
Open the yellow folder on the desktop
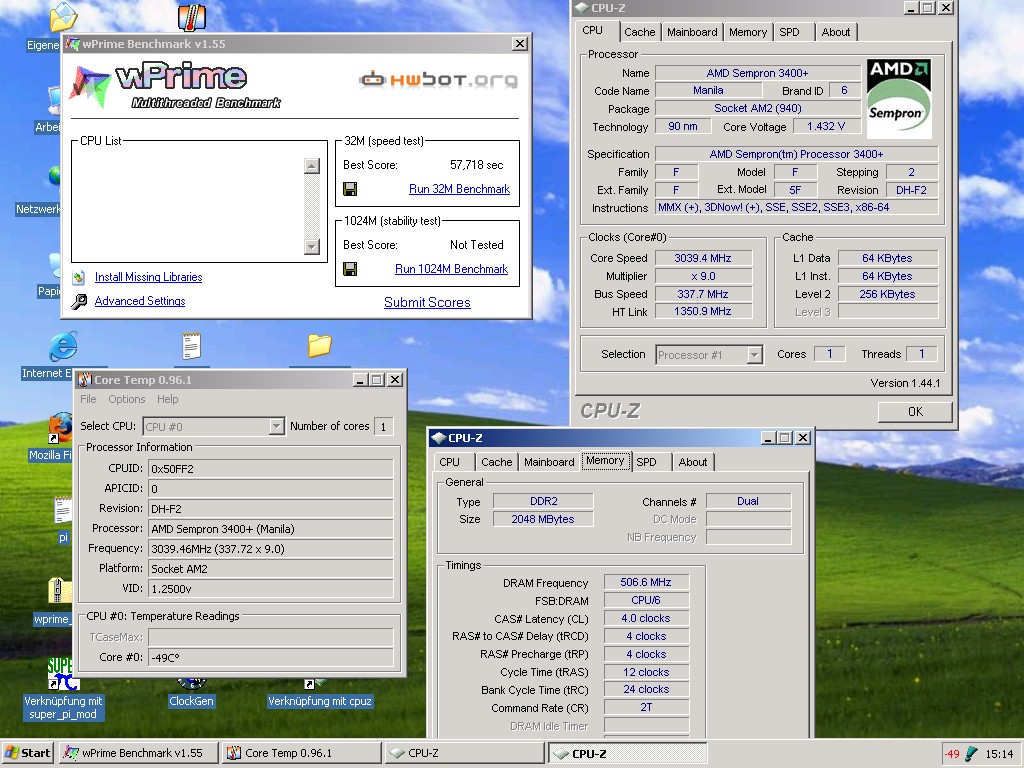click(x=319, y=345)
